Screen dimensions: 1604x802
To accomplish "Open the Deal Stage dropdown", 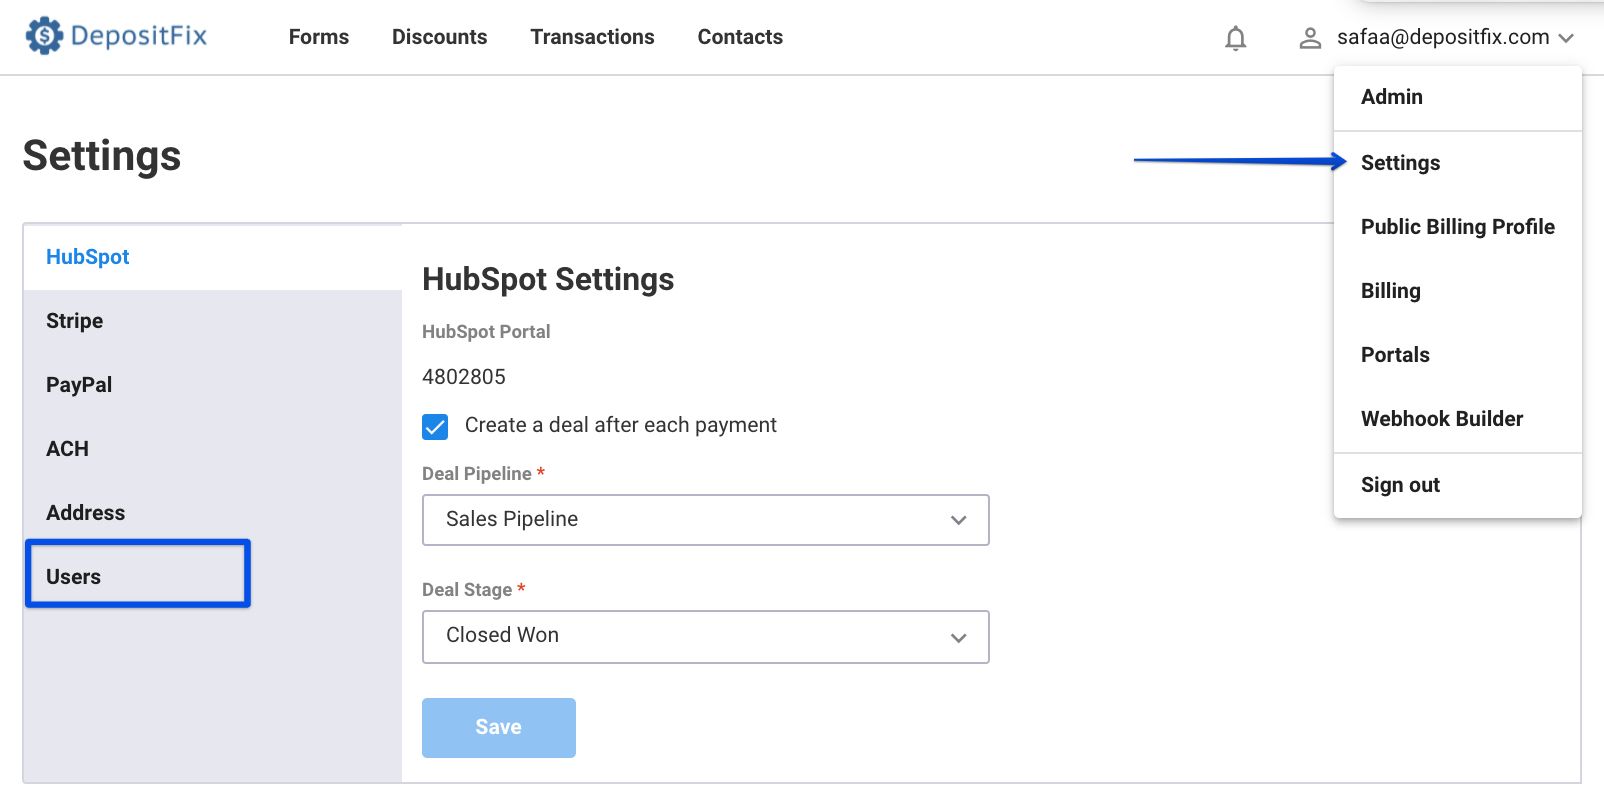I will pyautogui.click(x=706, y=637).
